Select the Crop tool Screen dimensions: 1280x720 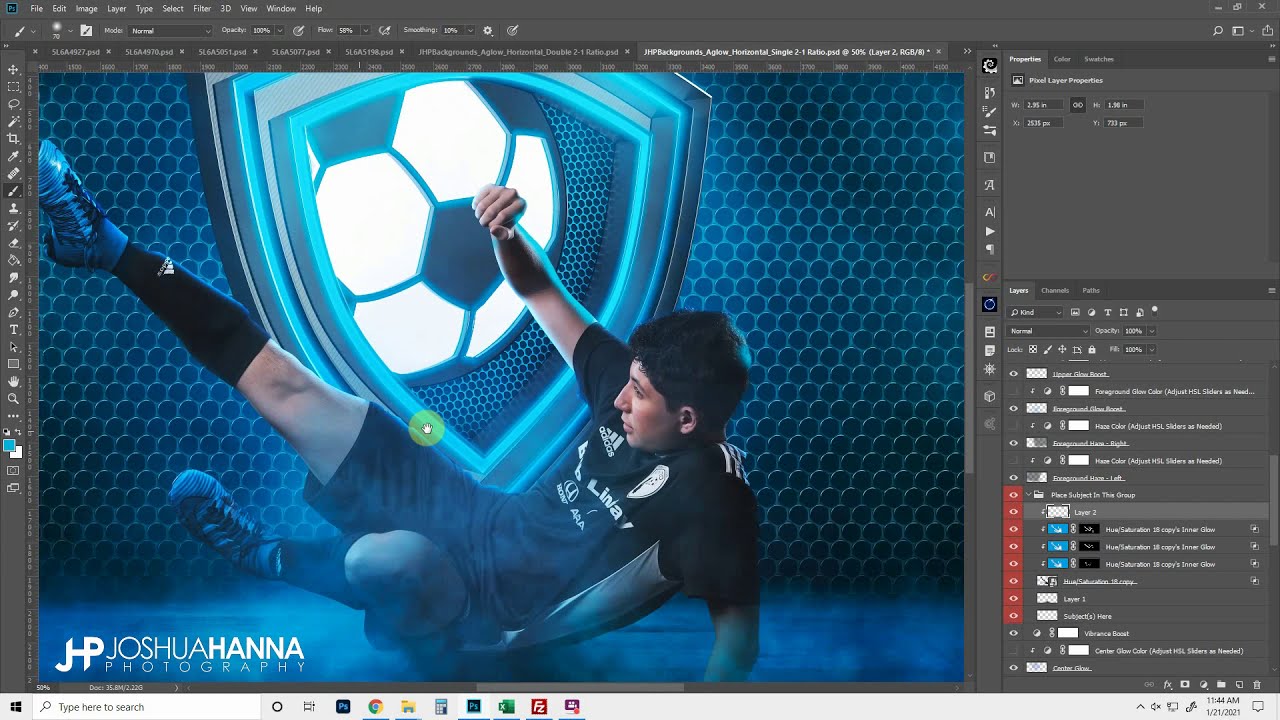coord(14,139)
